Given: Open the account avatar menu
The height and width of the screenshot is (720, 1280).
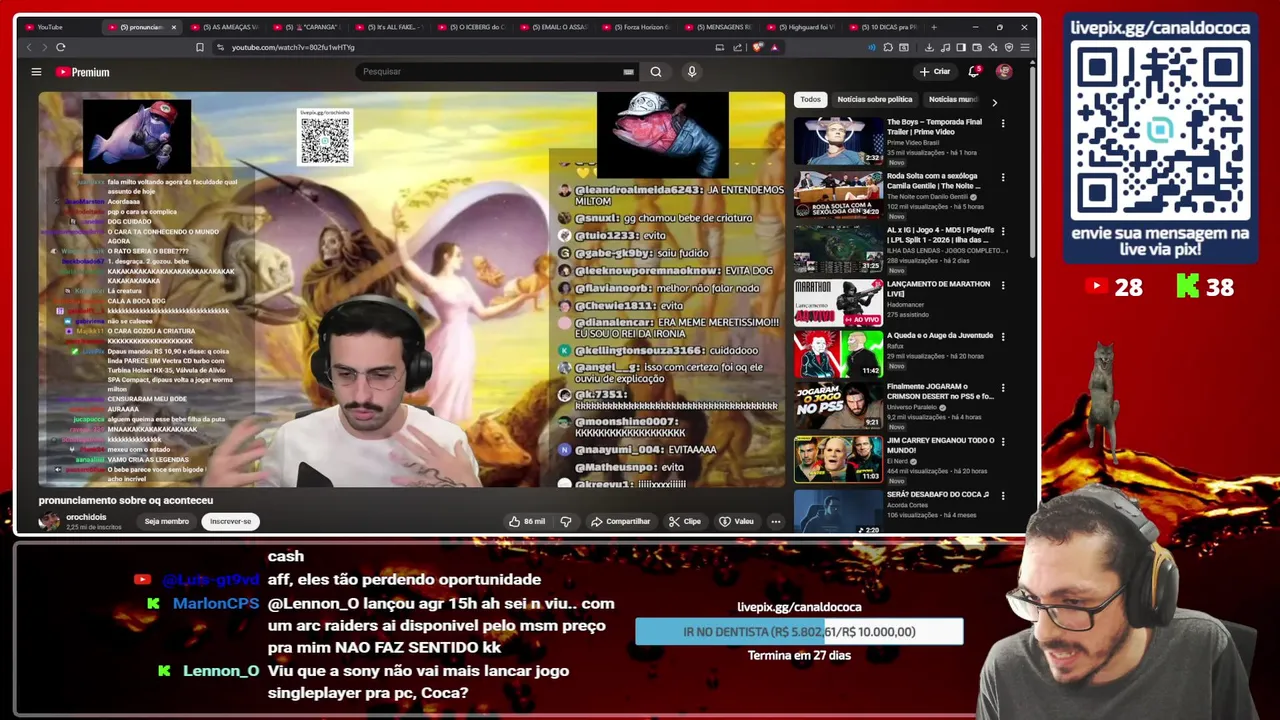Looking at the screenshot, I should [1004, 72].
